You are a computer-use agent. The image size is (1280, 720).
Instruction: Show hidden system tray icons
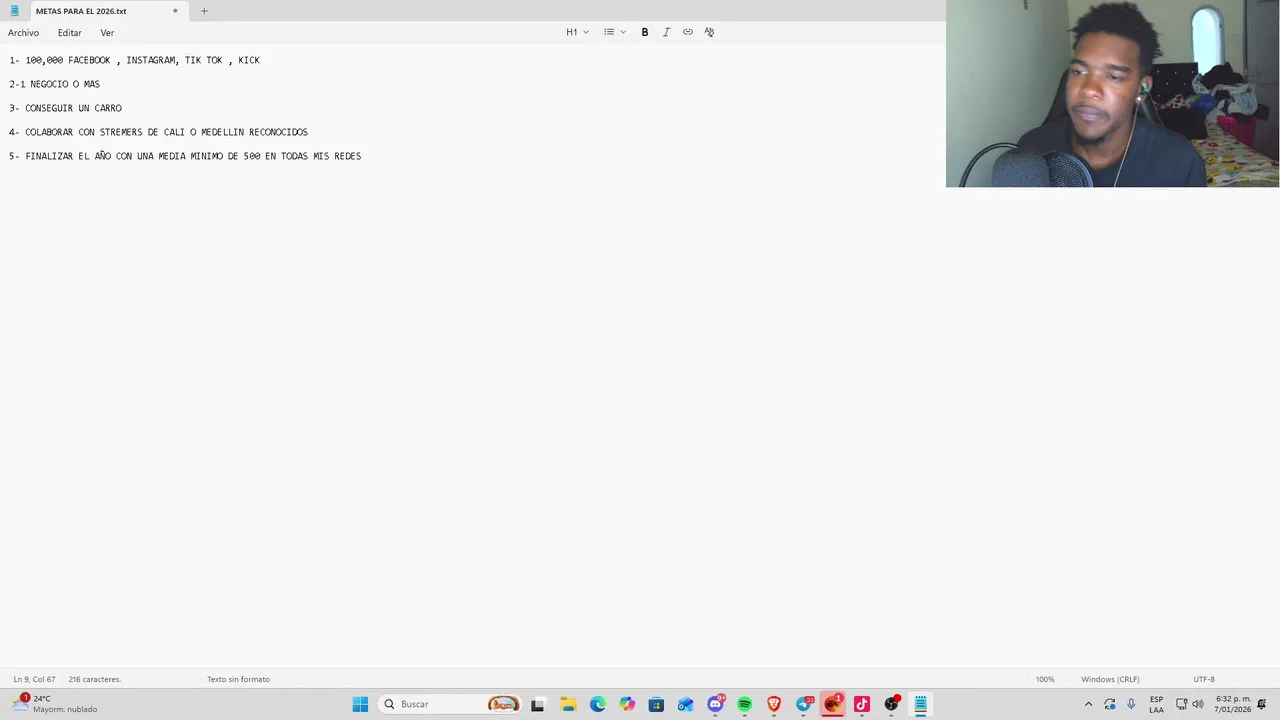click(x=1088, y=704)
